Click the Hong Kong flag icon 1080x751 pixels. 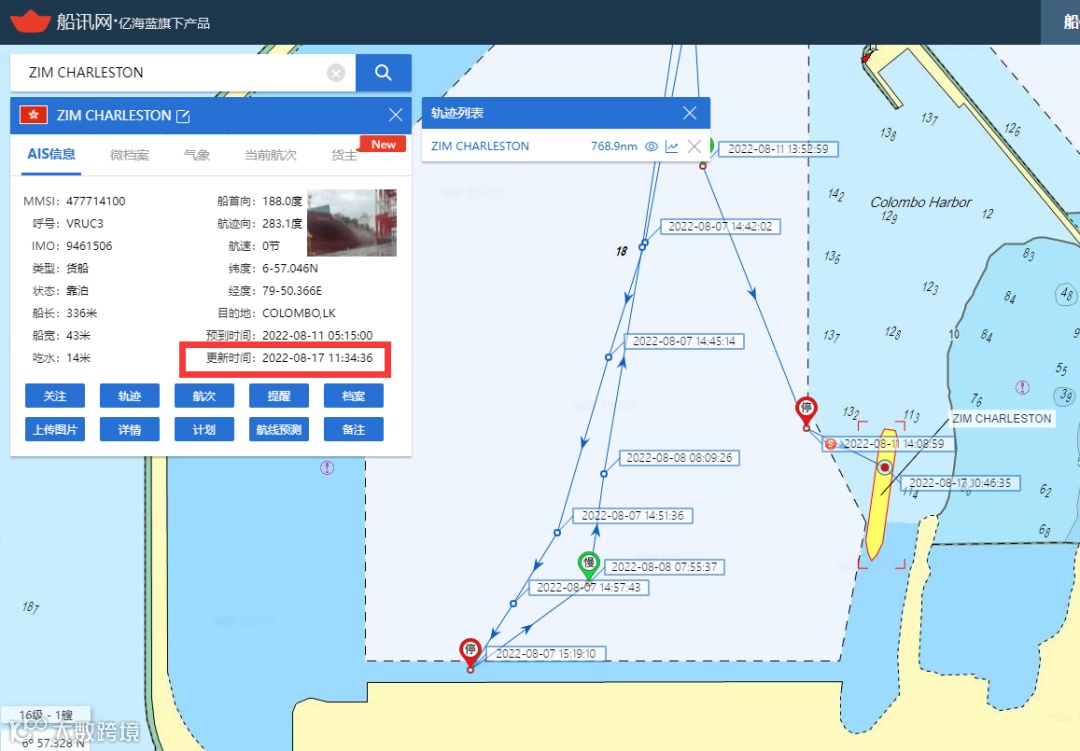pyautogui.click(x=33, y=115)
